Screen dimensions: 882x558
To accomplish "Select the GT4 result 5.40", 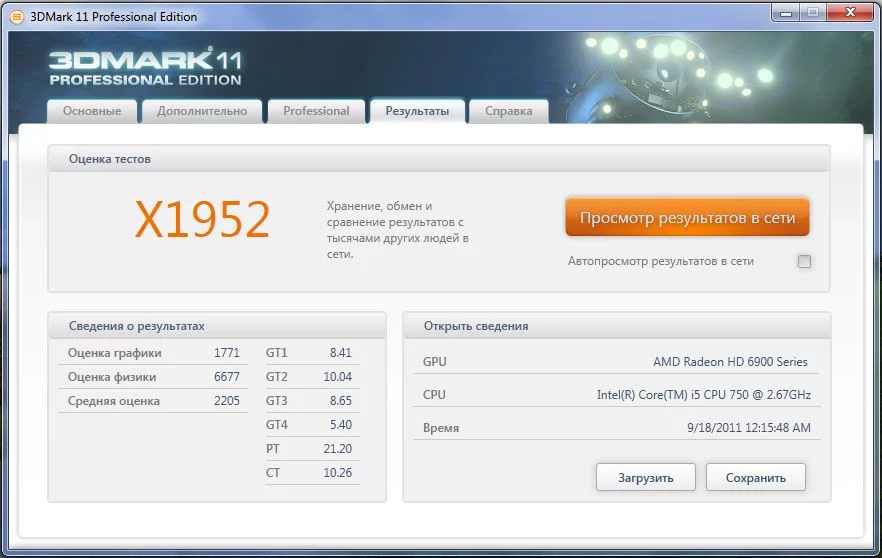I will [340, 425].
